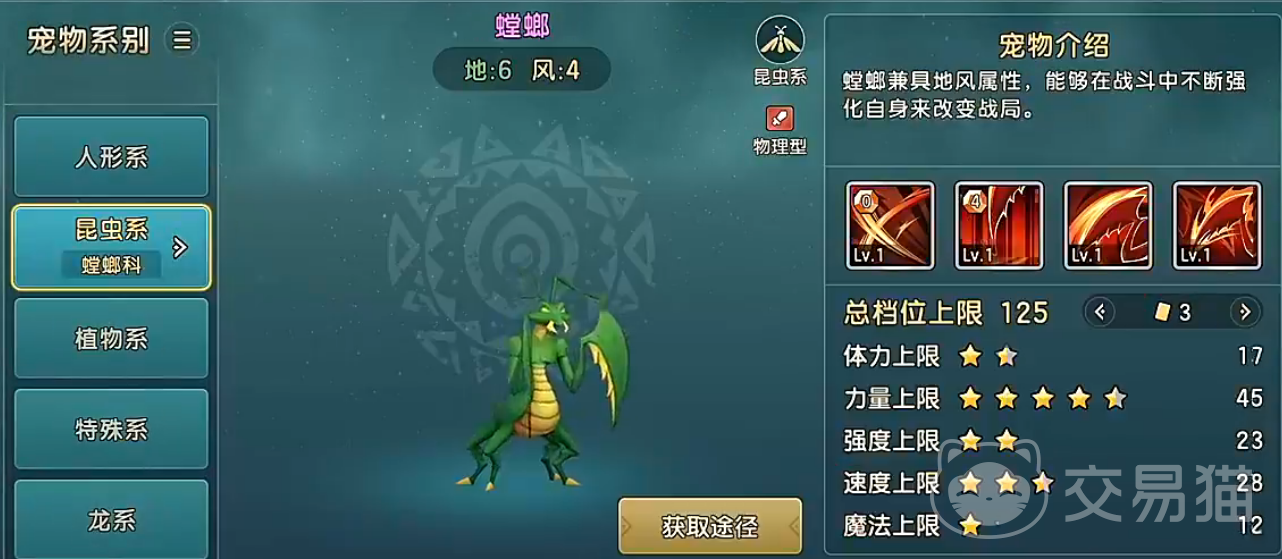Click the card icon beside number 3
This screenshot has height=559, width=1282.
pyautogui.click(x=1162, y=312)
